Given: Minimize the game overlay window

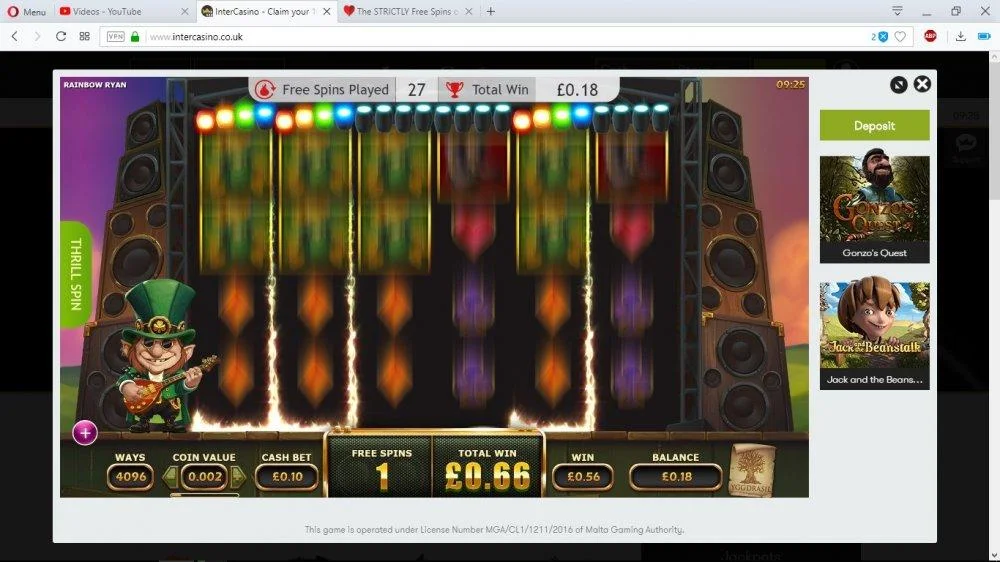Looking at the screenshot, I should tap(899, 85).
